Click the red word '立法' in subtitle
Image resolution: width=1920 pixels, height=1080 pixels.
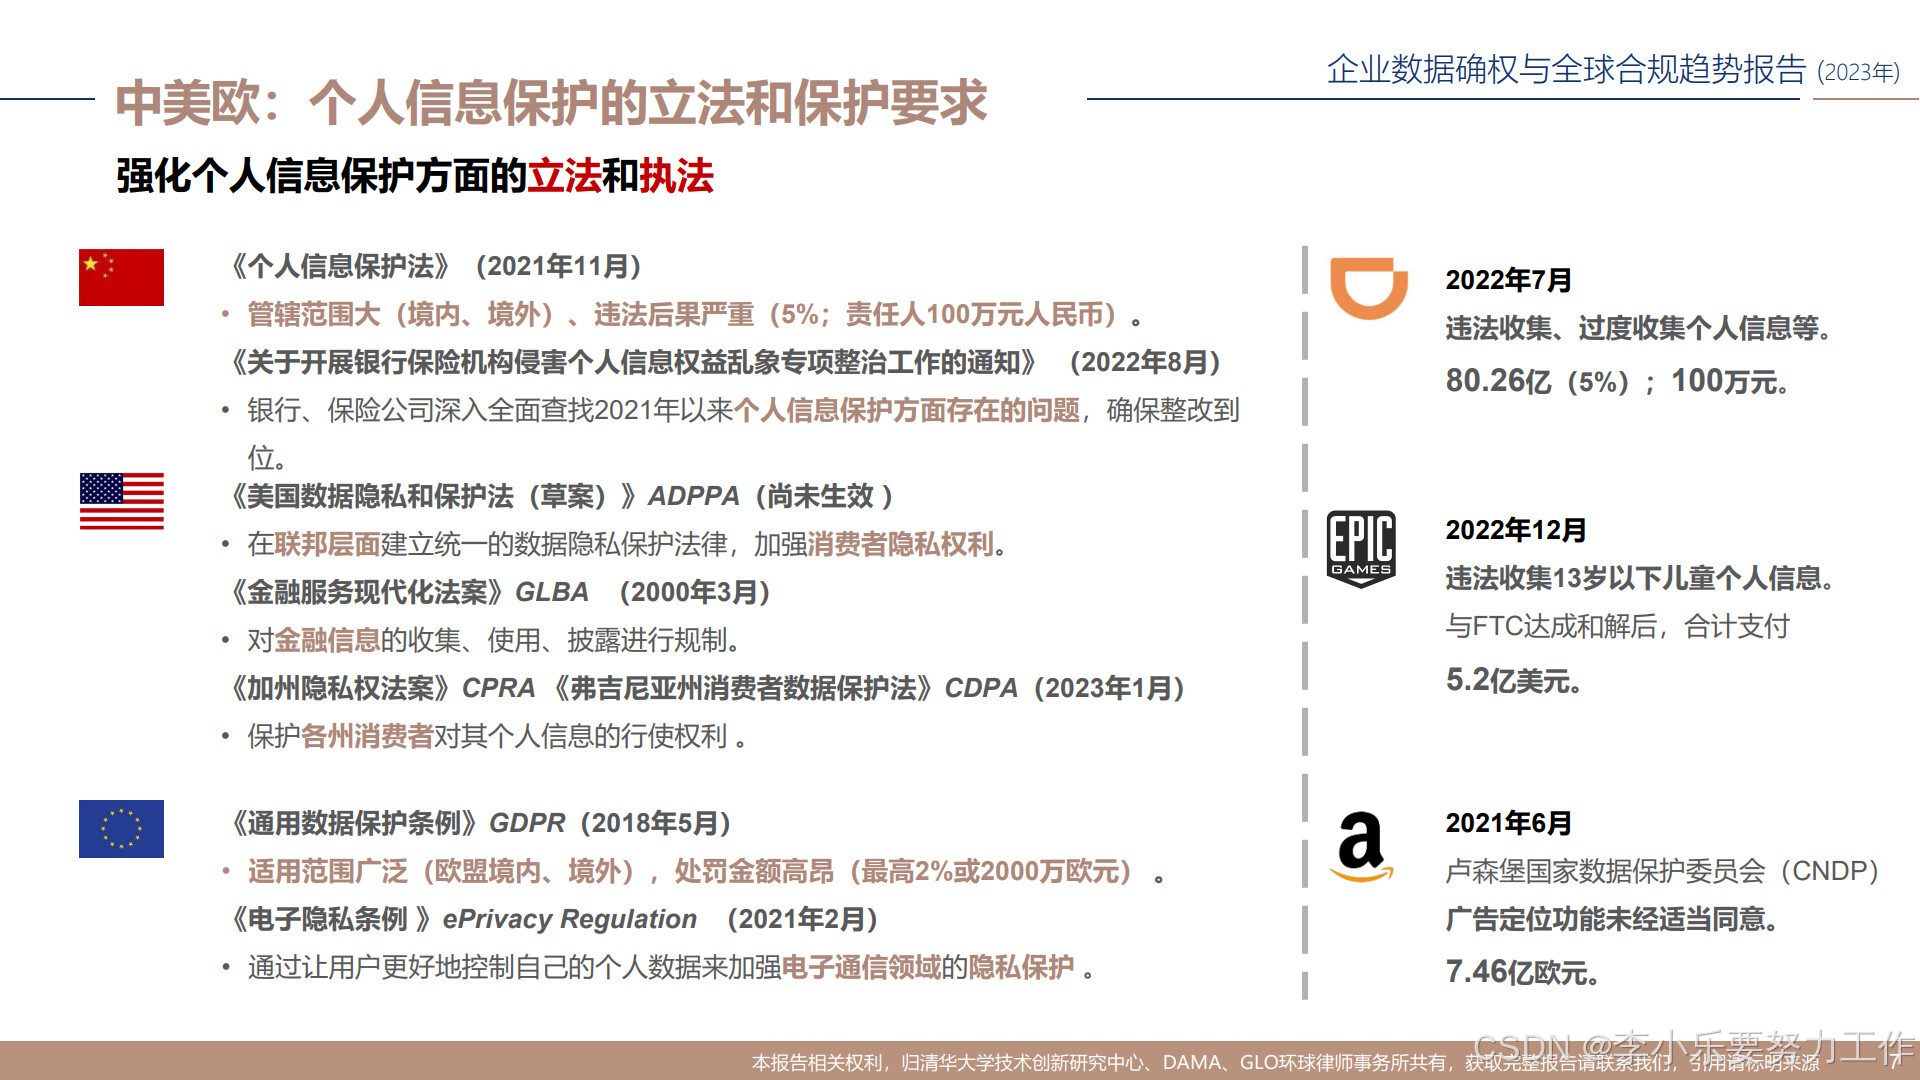tap(564, 176)
